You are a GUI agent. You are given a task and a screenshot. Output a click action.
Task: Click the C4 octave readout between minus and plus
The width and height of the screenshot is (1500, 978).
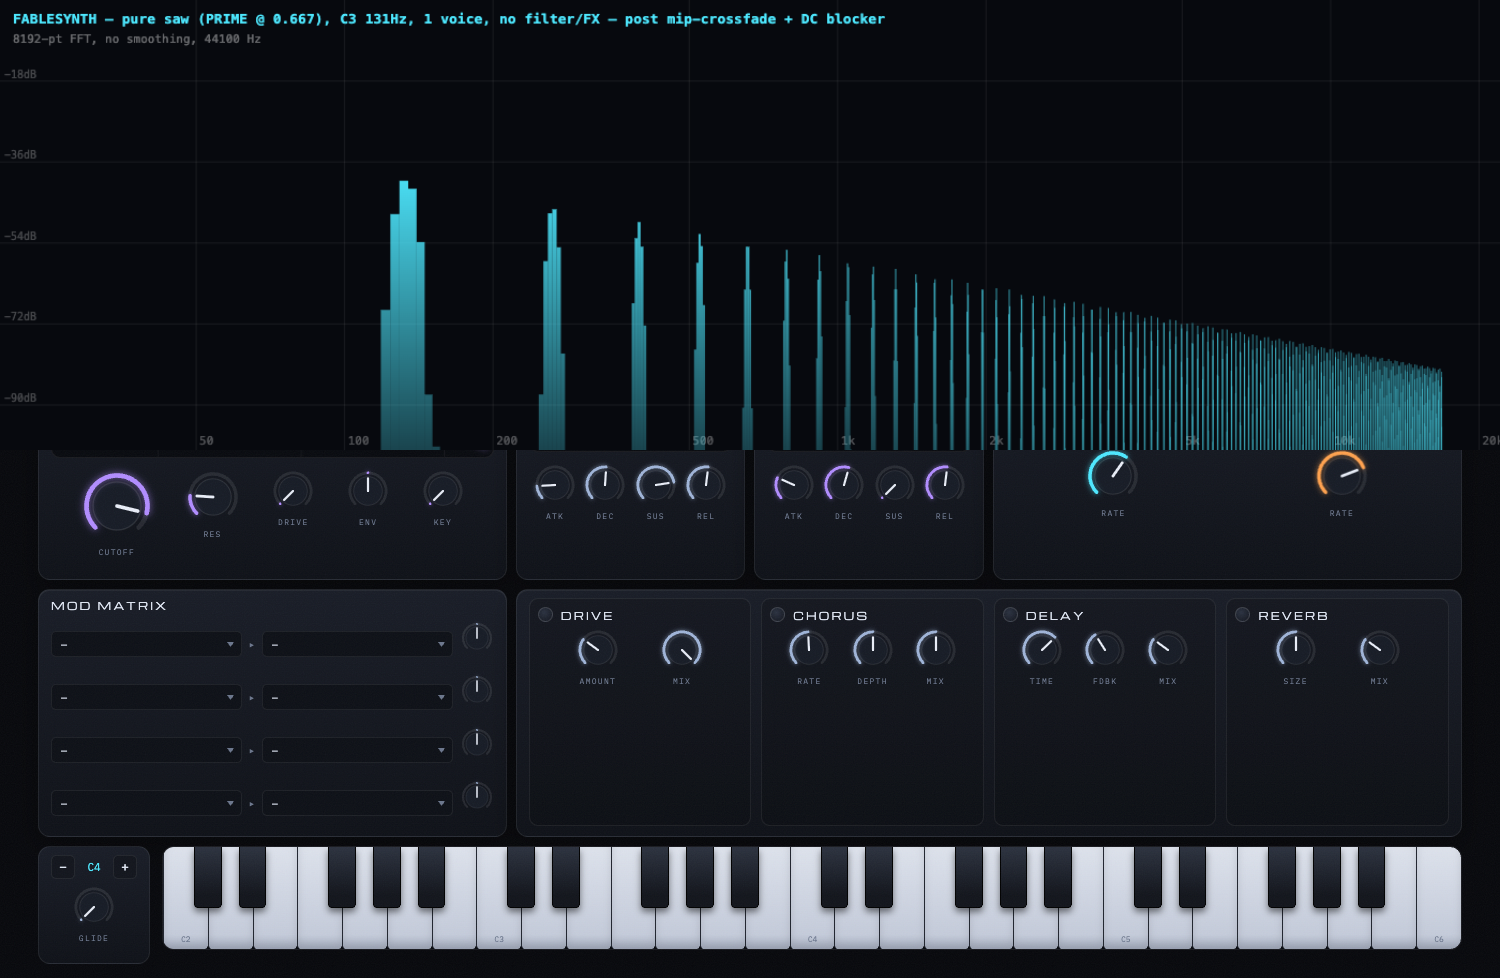coord(94,867)
